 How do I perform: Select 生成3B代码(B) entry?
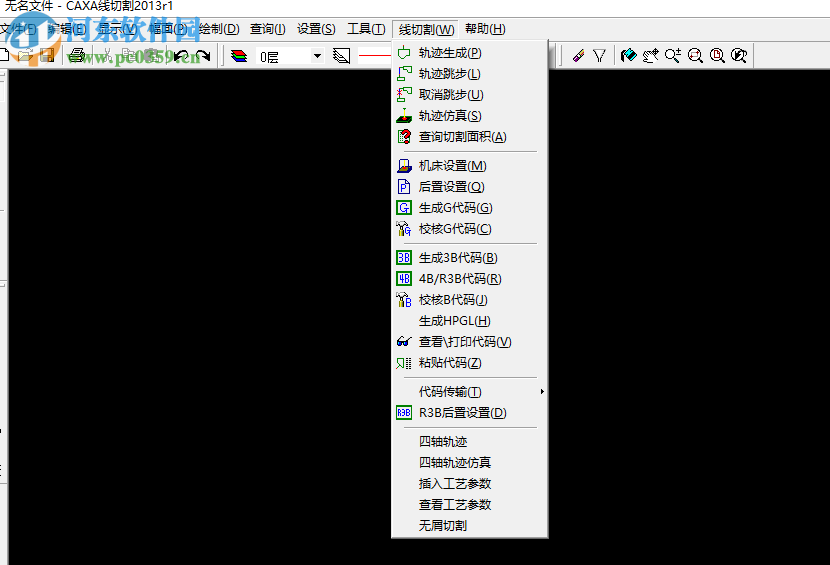click(x=470, y=258)
